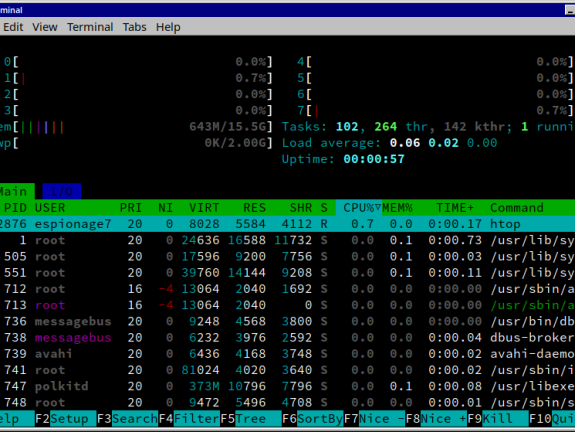Click the CPU 7 usage meter
The width and height of the screenshot is (575, 432).
click(x=435, y=110)
